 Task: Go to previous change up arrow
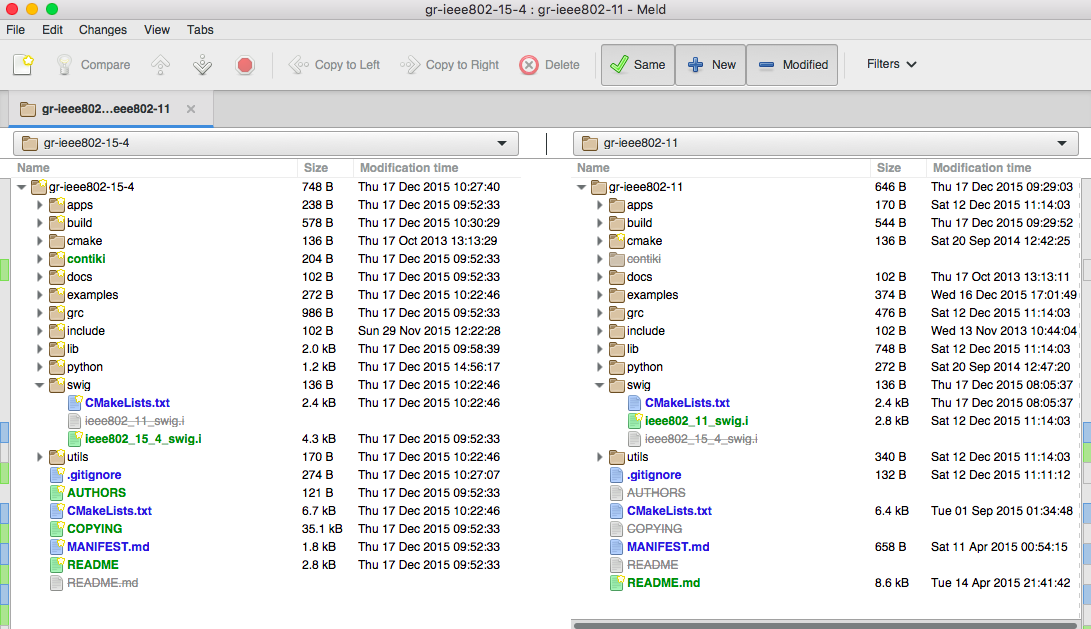click(160, 65)
